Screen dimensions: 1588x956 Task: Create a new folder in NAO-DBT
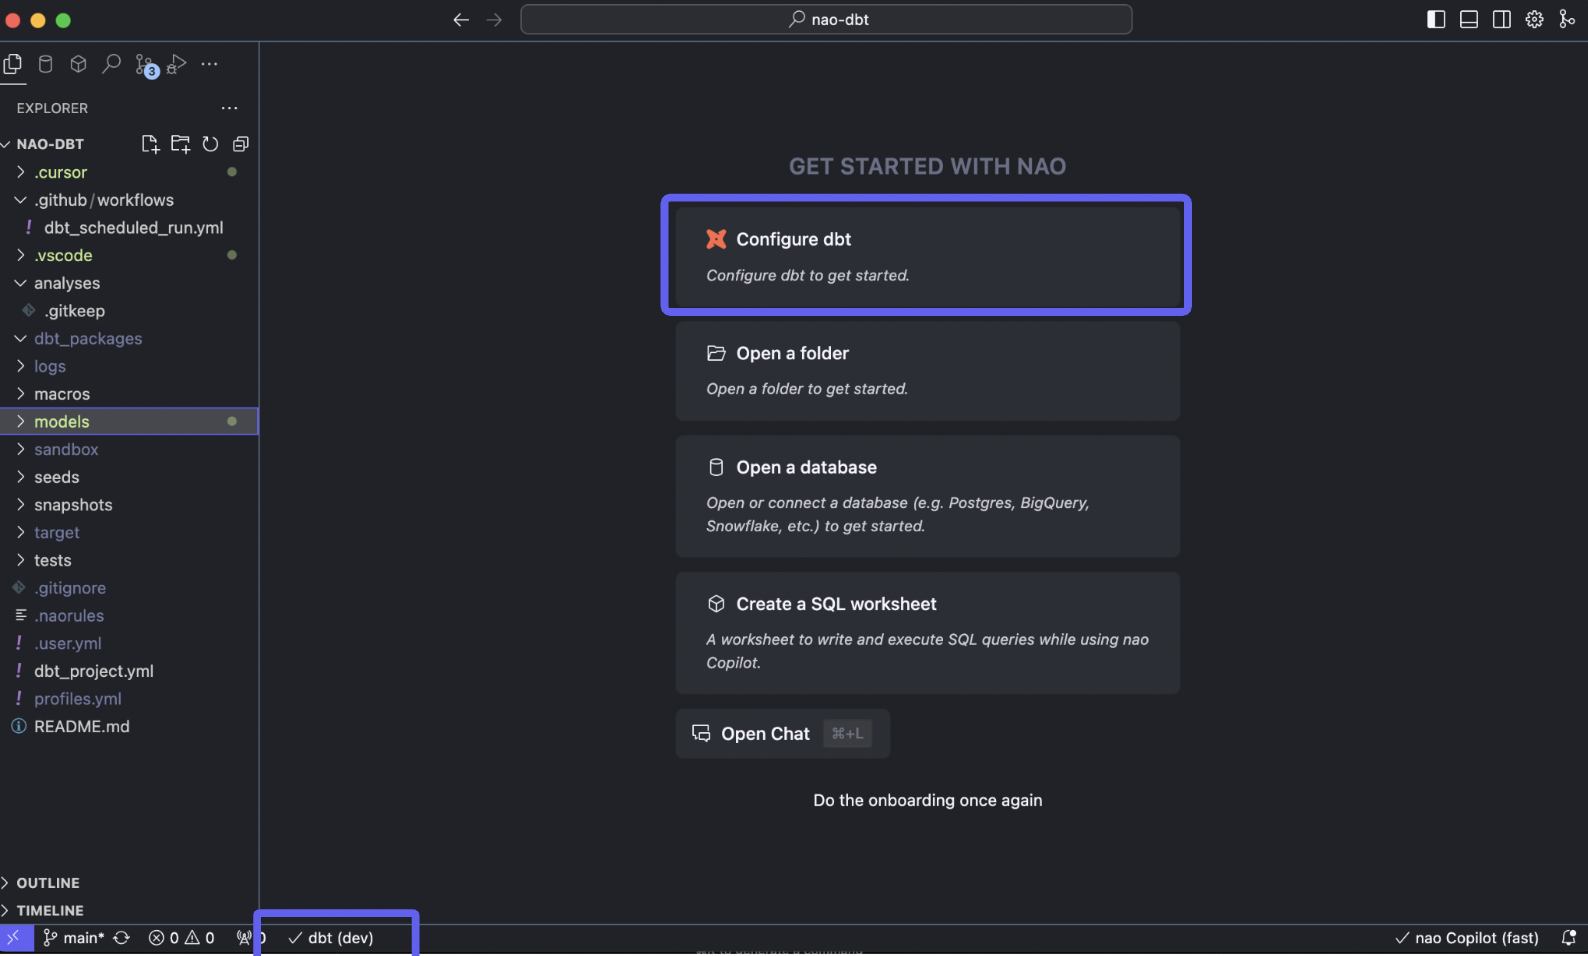(180, 144)
